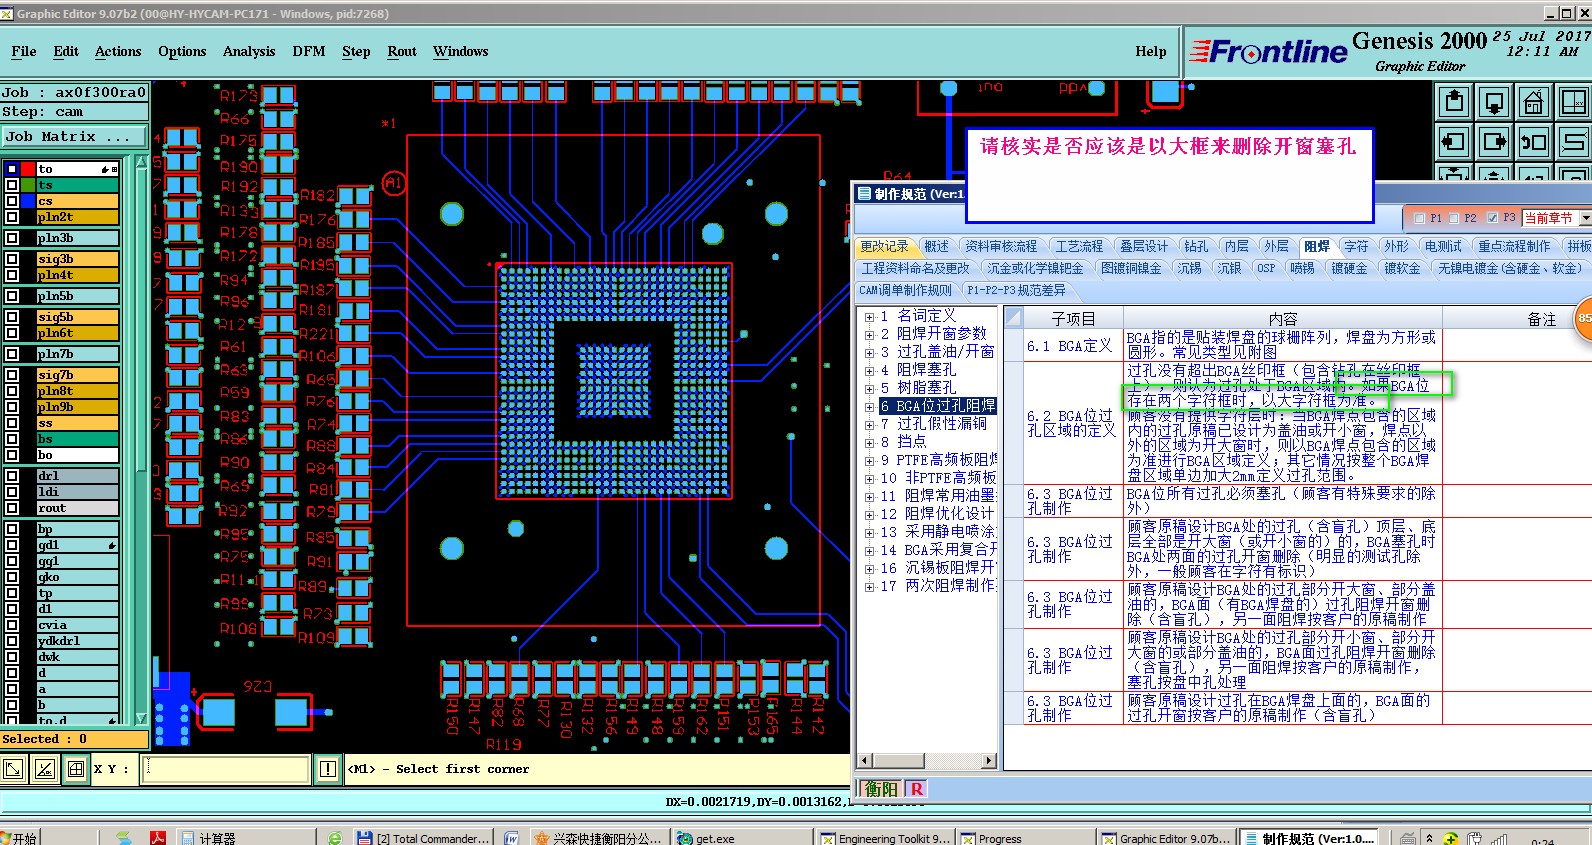Toggle display checkbox for layer sig3b
The image size is (1592, 845).
(x=11, y=259)
